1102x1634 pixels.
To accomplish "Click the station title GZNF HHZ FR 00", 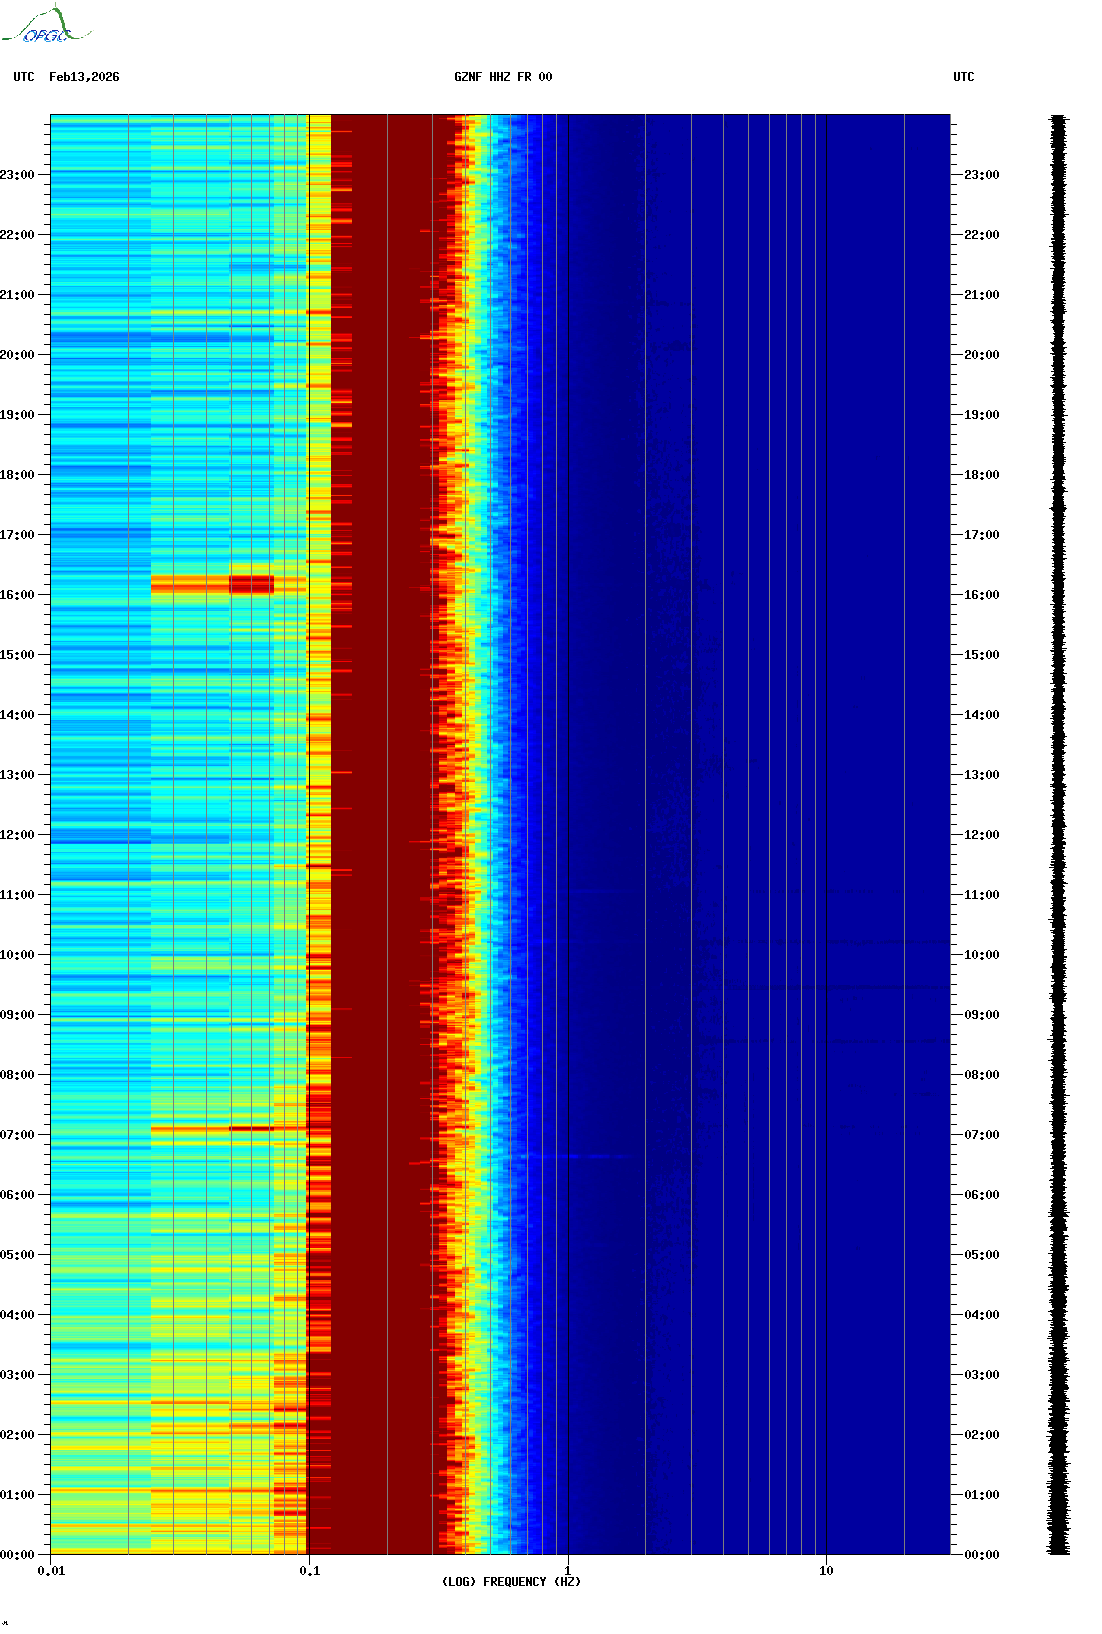I will pyautogui.click(x=503, y=77).
